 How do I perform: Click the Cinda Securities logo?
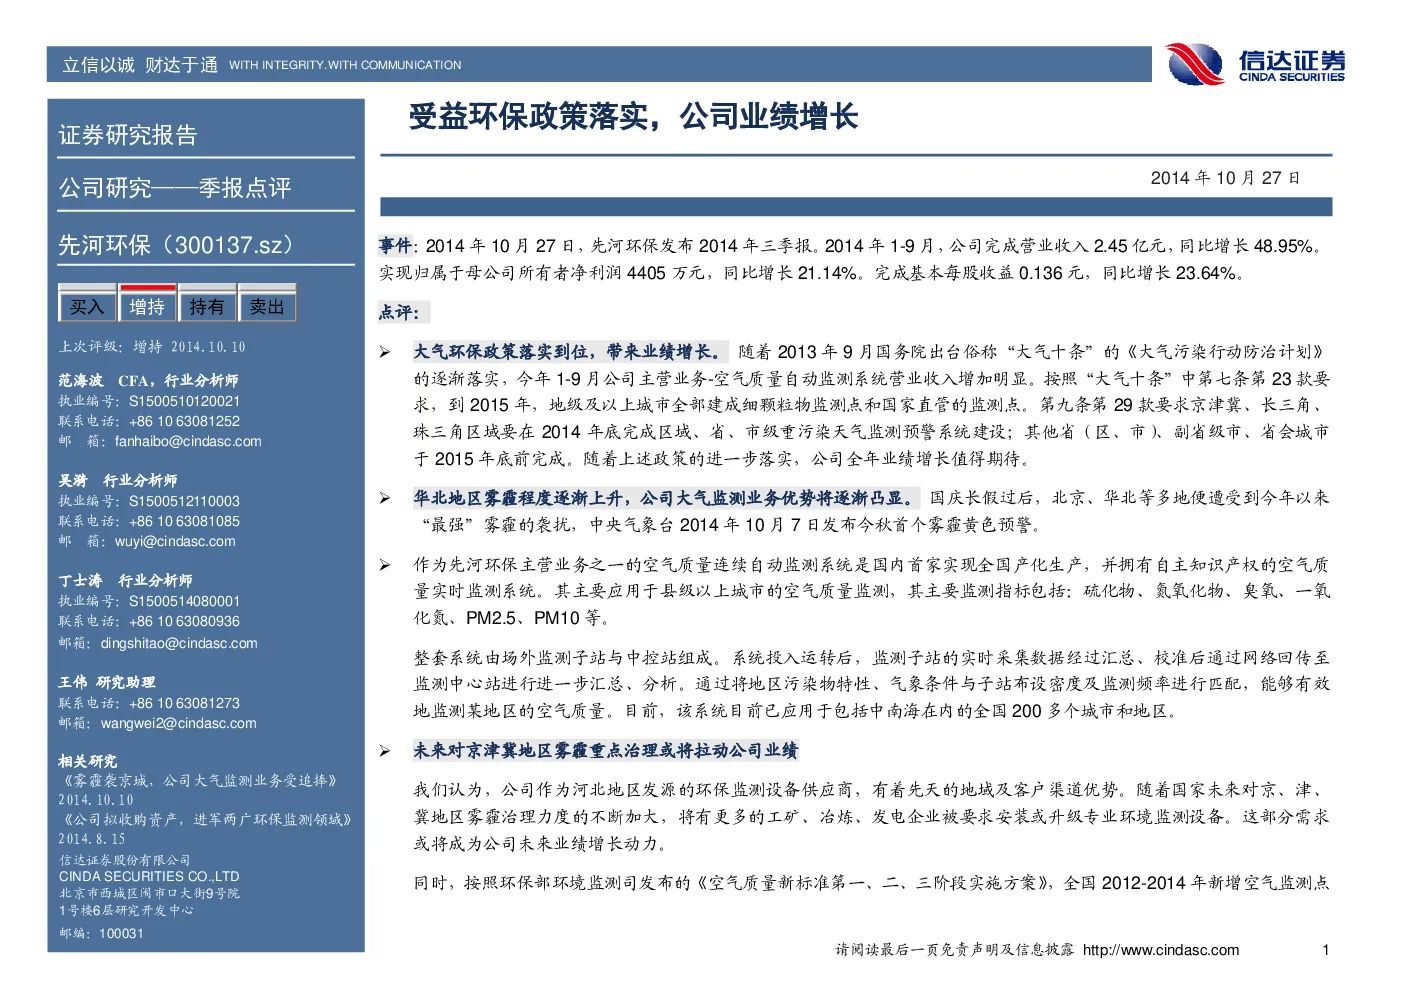tap(1255, 65)
